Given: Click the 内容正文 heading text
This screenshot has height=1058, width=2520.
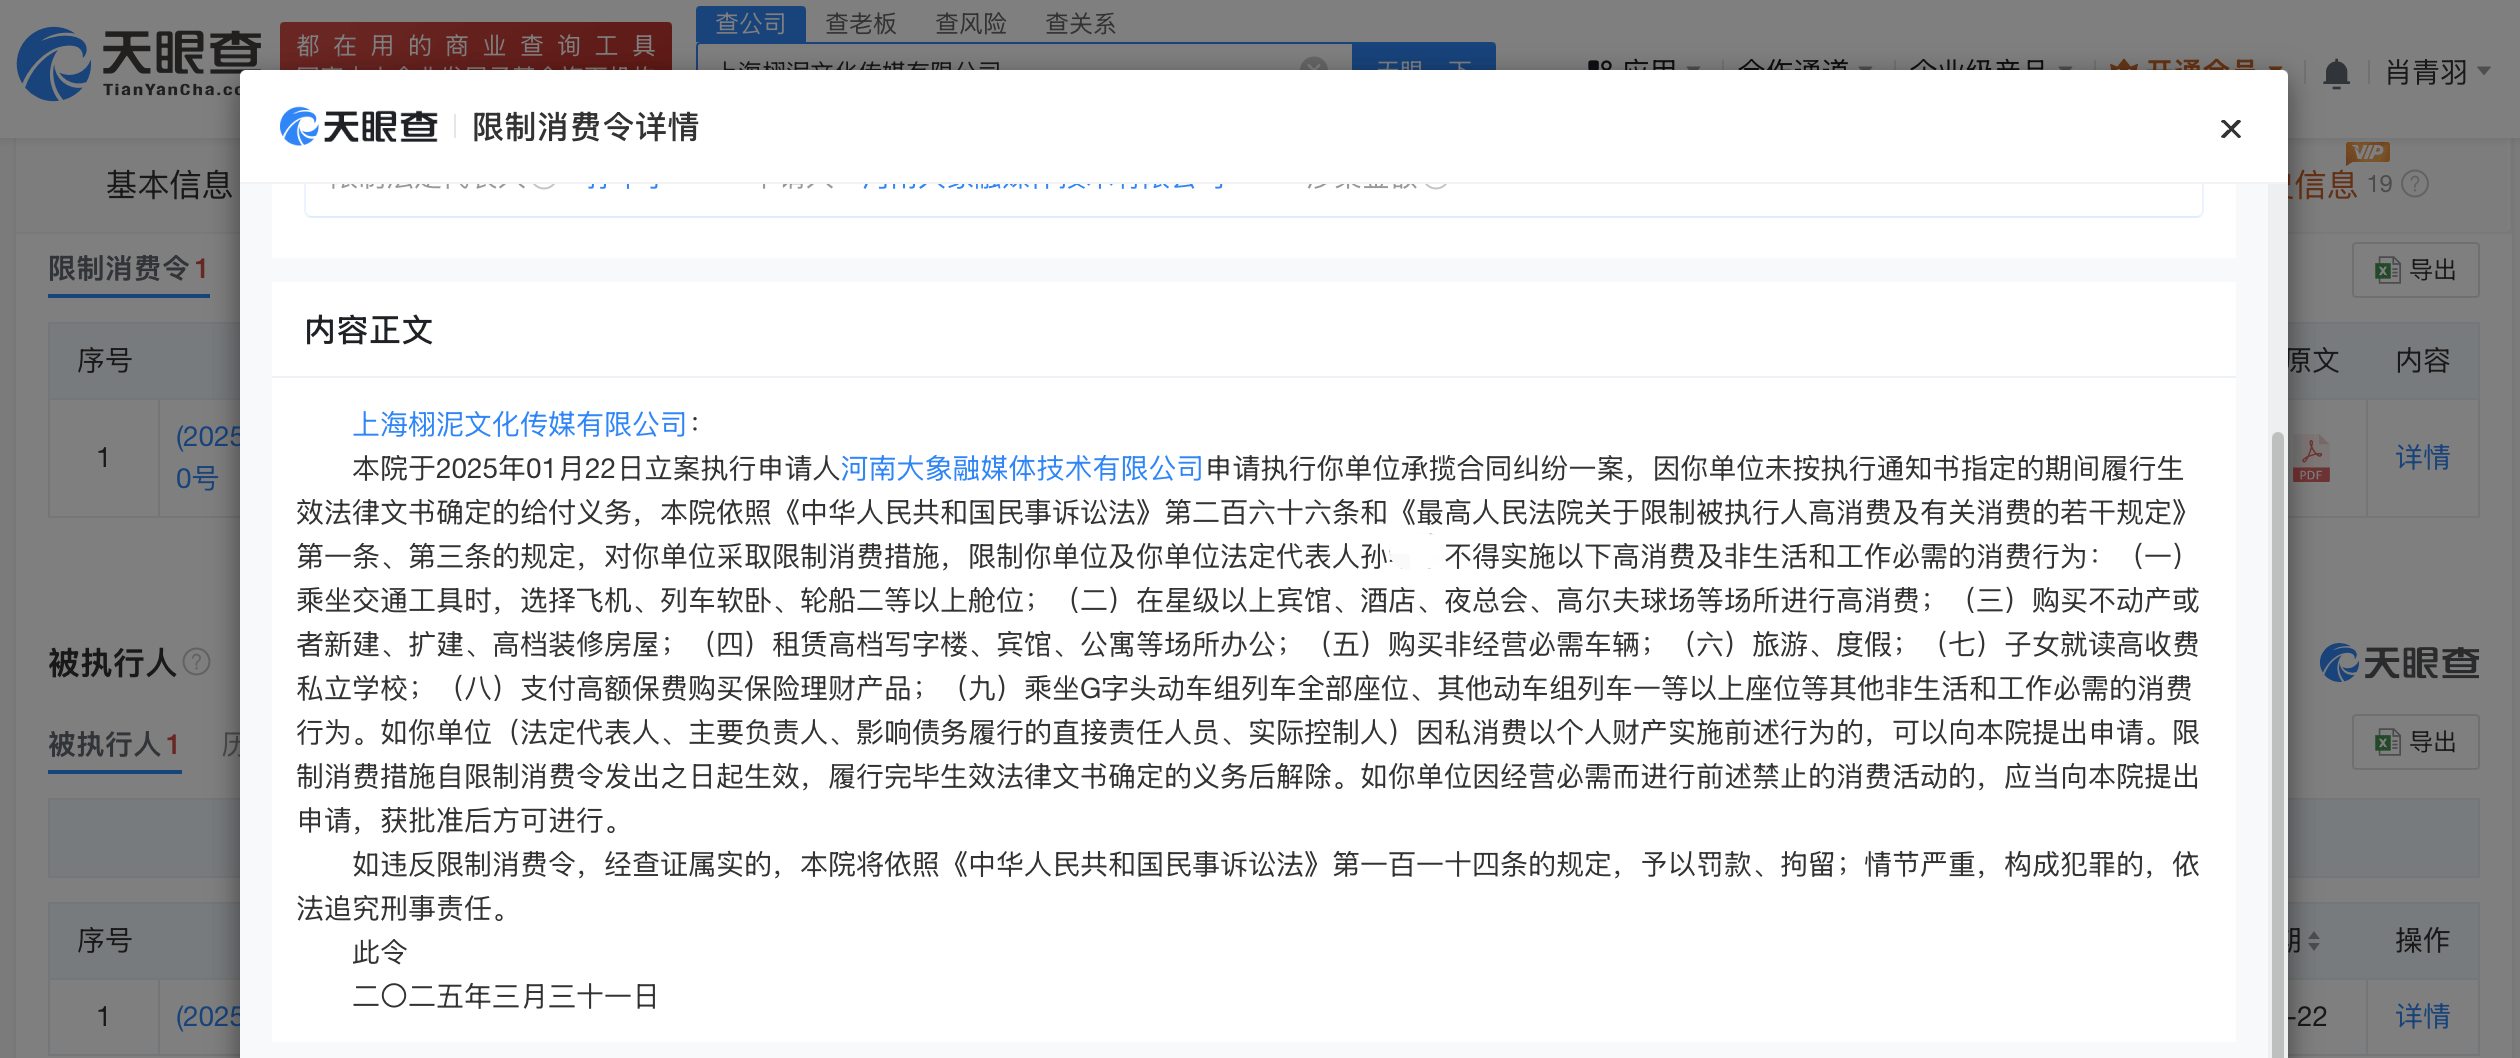Looking at the screenshot, I should (x=368, y=330).
